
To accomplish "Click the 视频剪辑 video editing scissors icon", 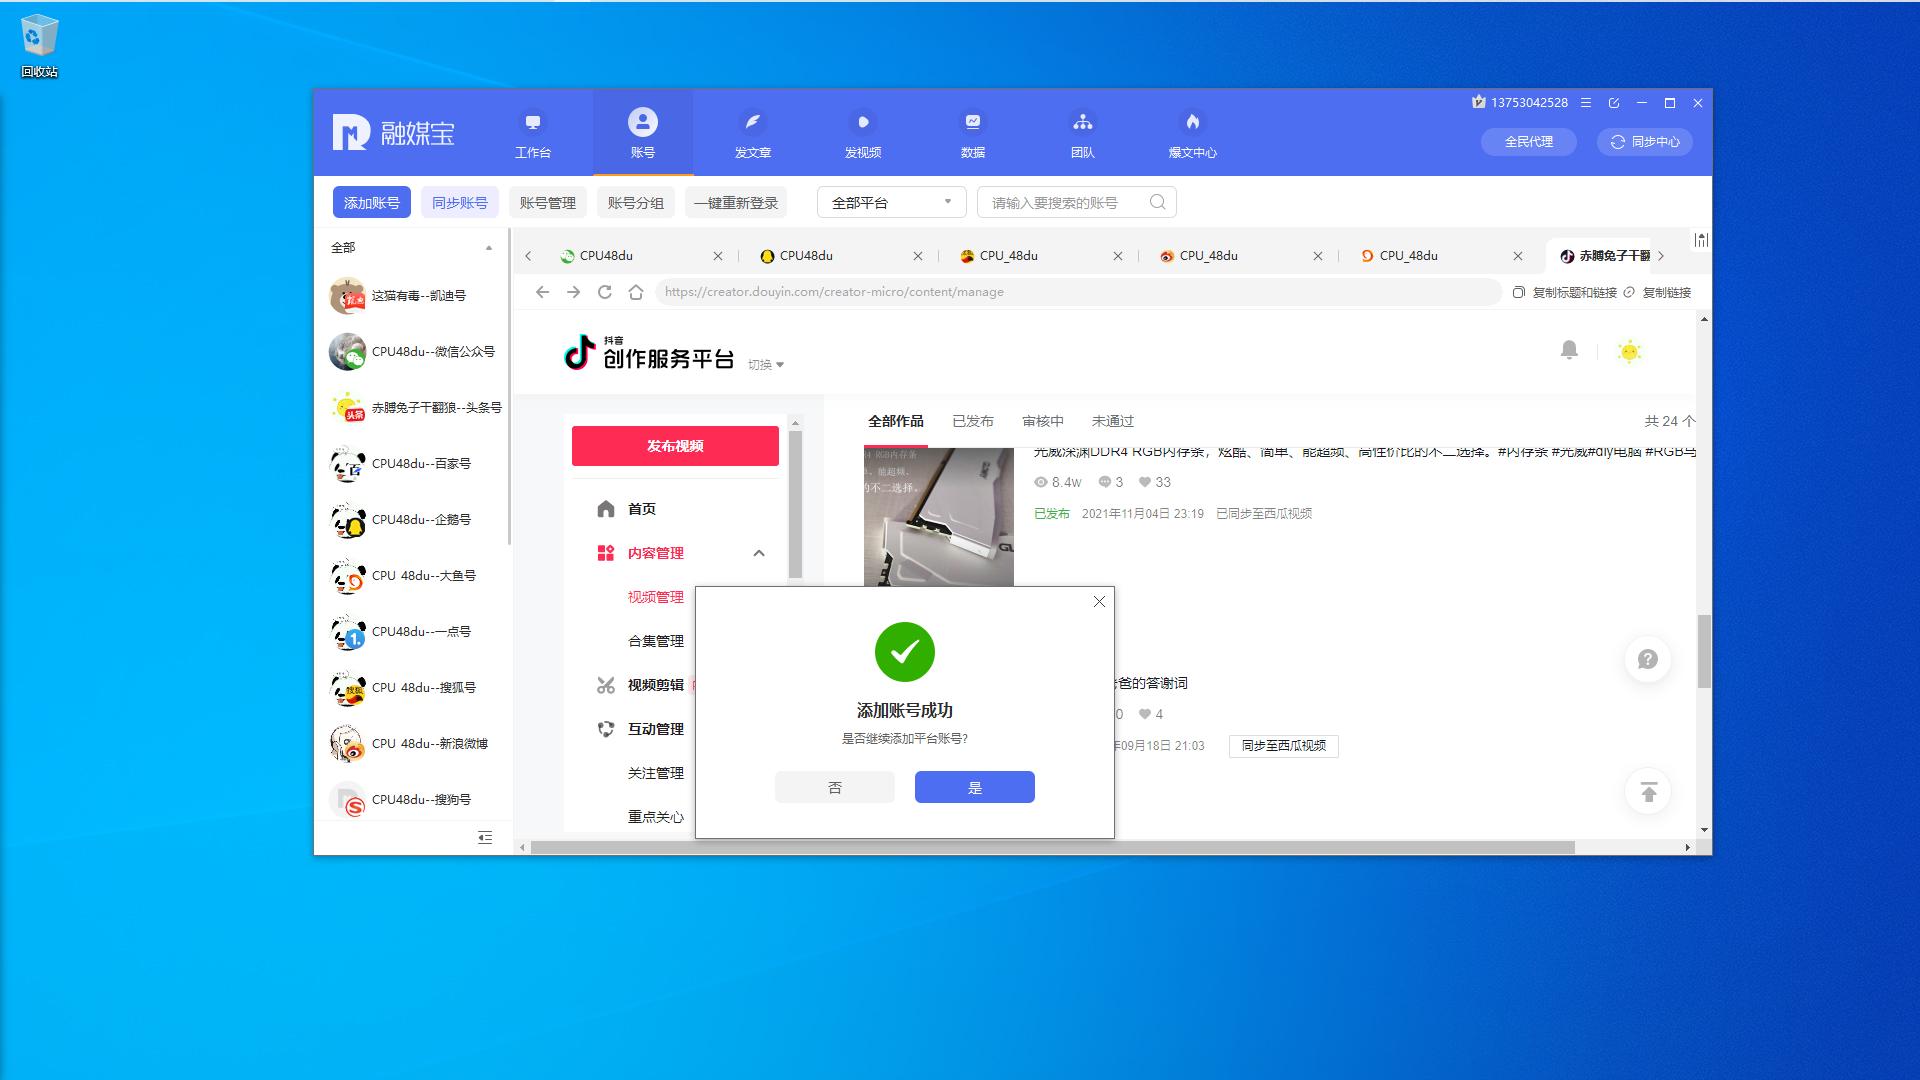I will 606,685.
